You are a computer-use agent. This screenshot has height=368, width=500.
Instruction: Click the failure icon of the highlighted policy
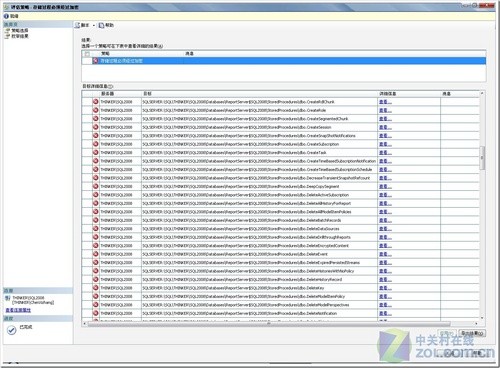(96, 61)
